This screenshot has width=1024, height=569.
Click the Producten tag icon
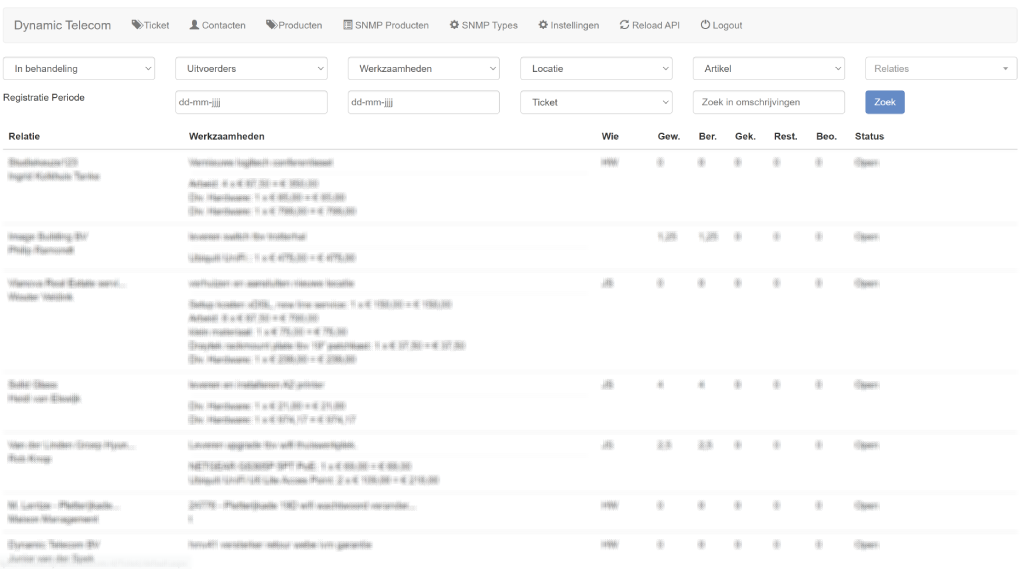(x=271, y=25)
